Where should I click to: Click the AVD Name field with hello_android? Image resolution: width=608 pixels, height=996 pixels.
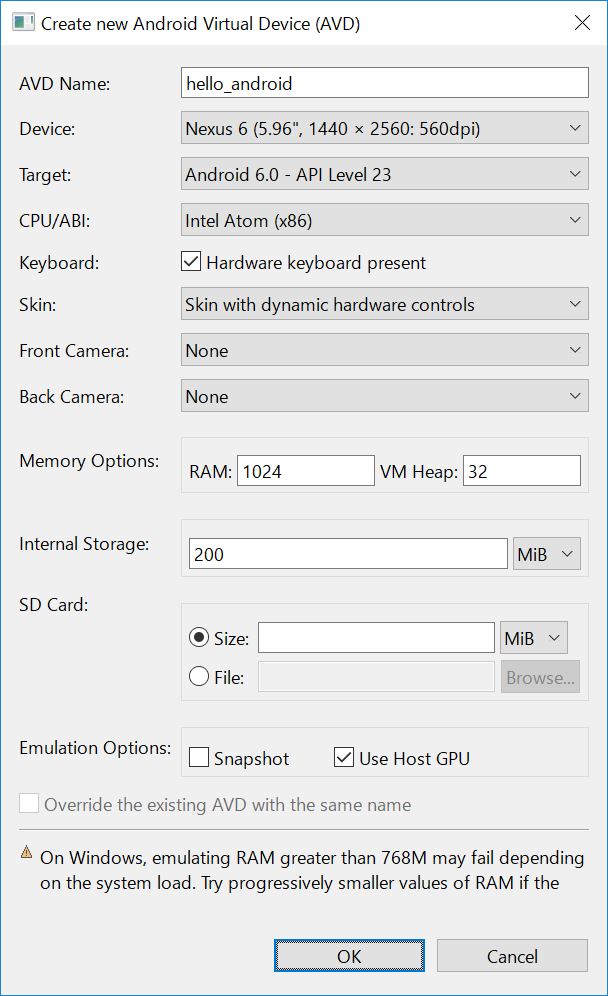[385, 83]
